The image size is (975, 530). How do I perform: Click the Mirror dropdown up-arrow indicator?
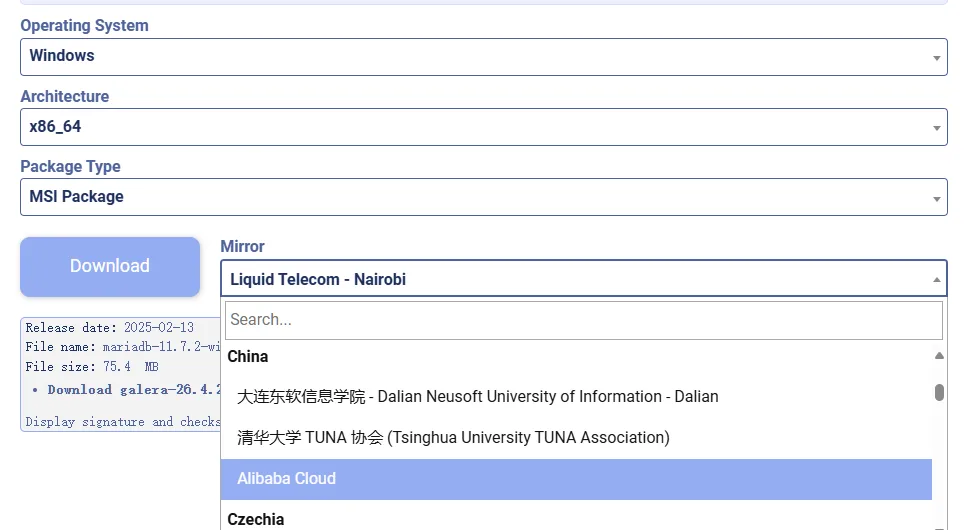(x=936, y=280)
